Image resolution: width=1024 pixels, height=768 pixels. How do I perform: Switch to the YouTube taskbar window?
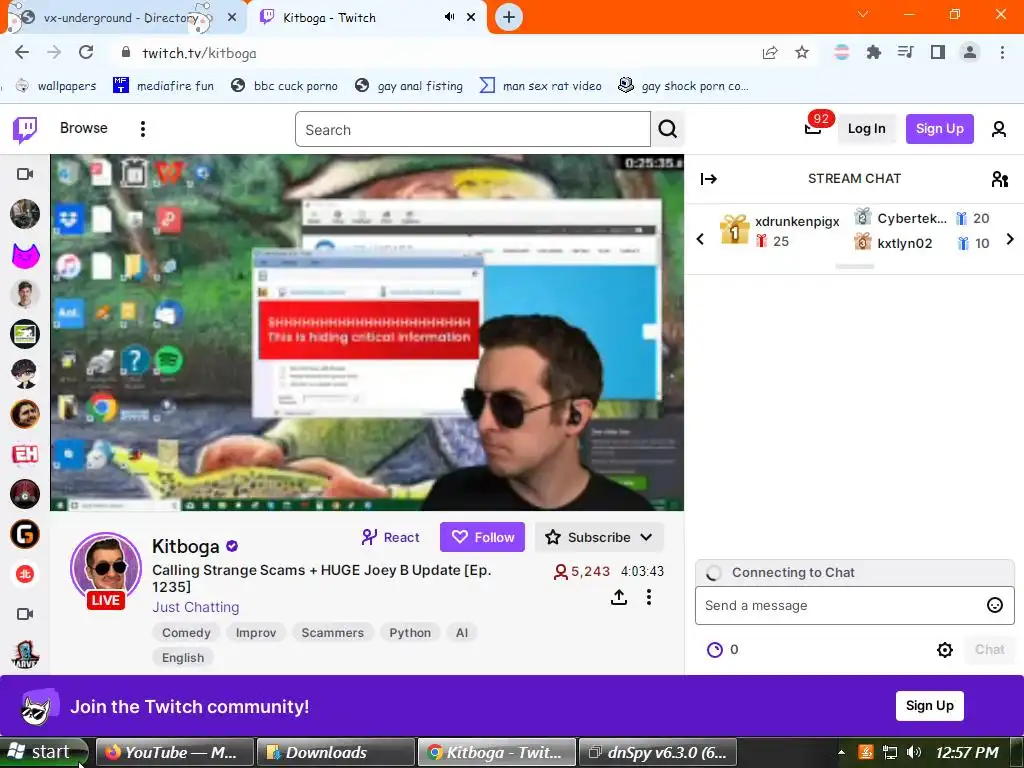[x=174, y=752]
